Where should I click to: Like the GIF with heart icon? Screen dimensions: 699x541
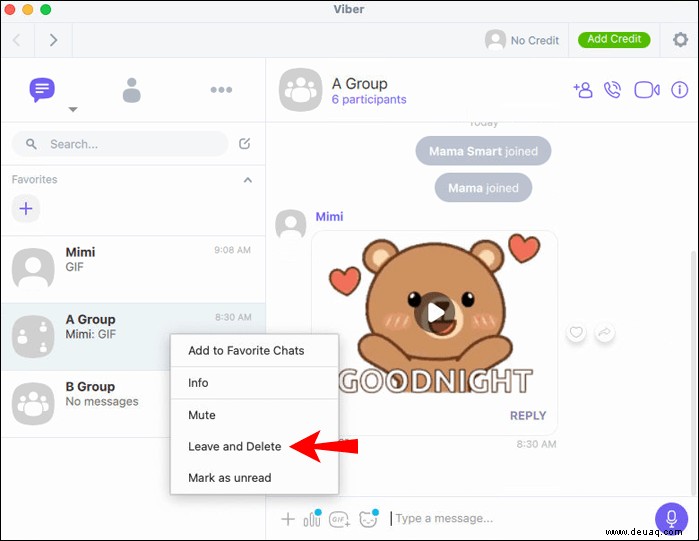(576, 332)
